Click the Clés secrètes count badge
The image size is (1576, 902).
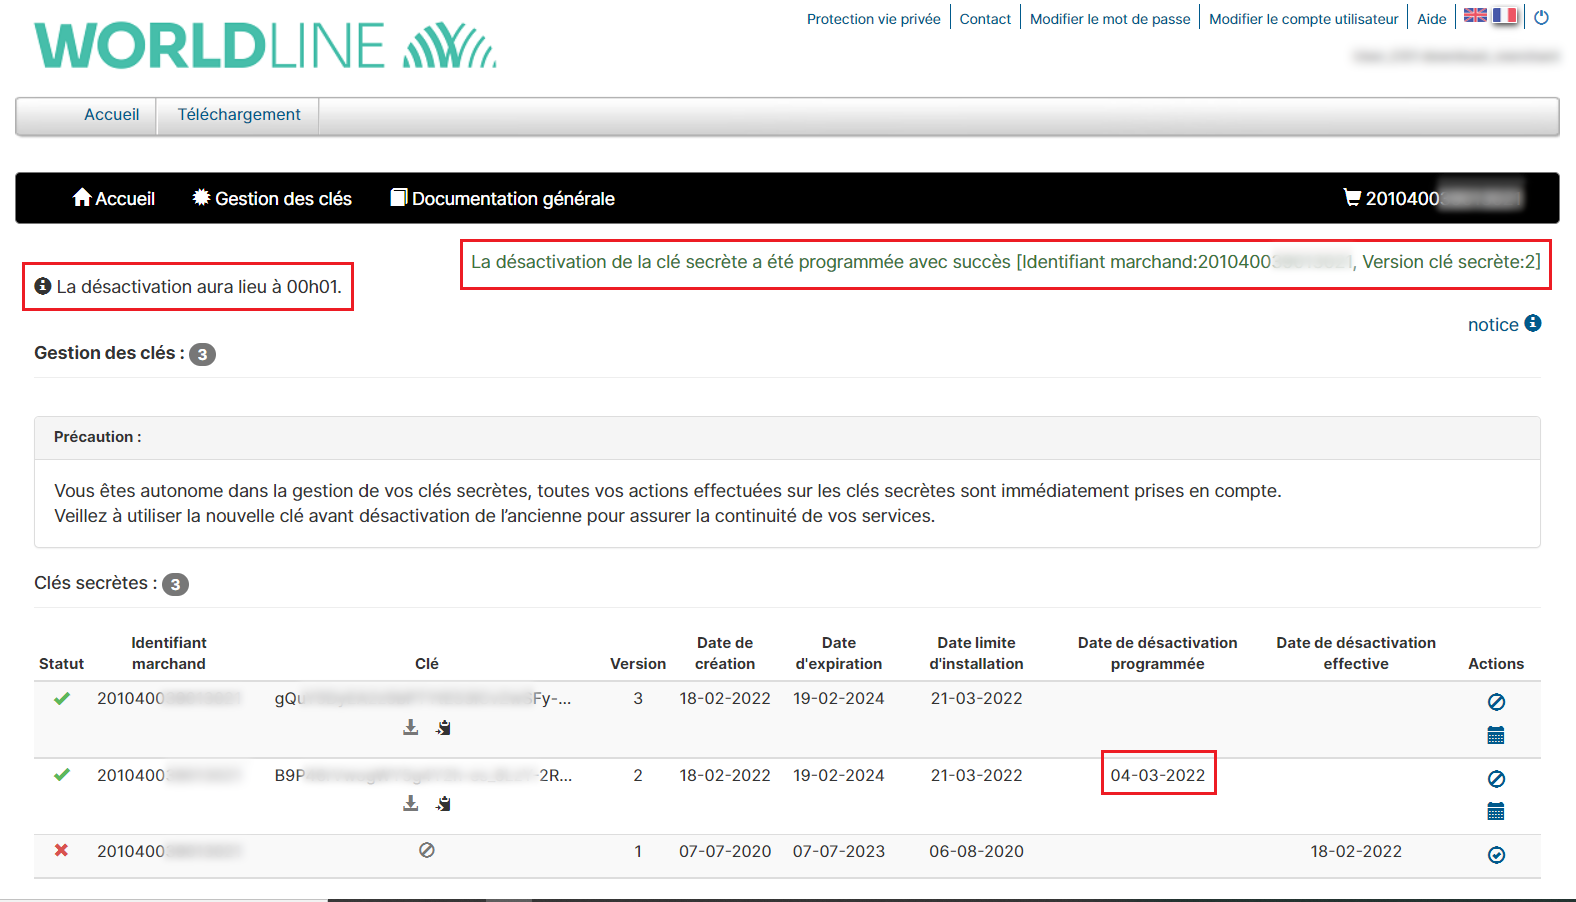[175, 584]
